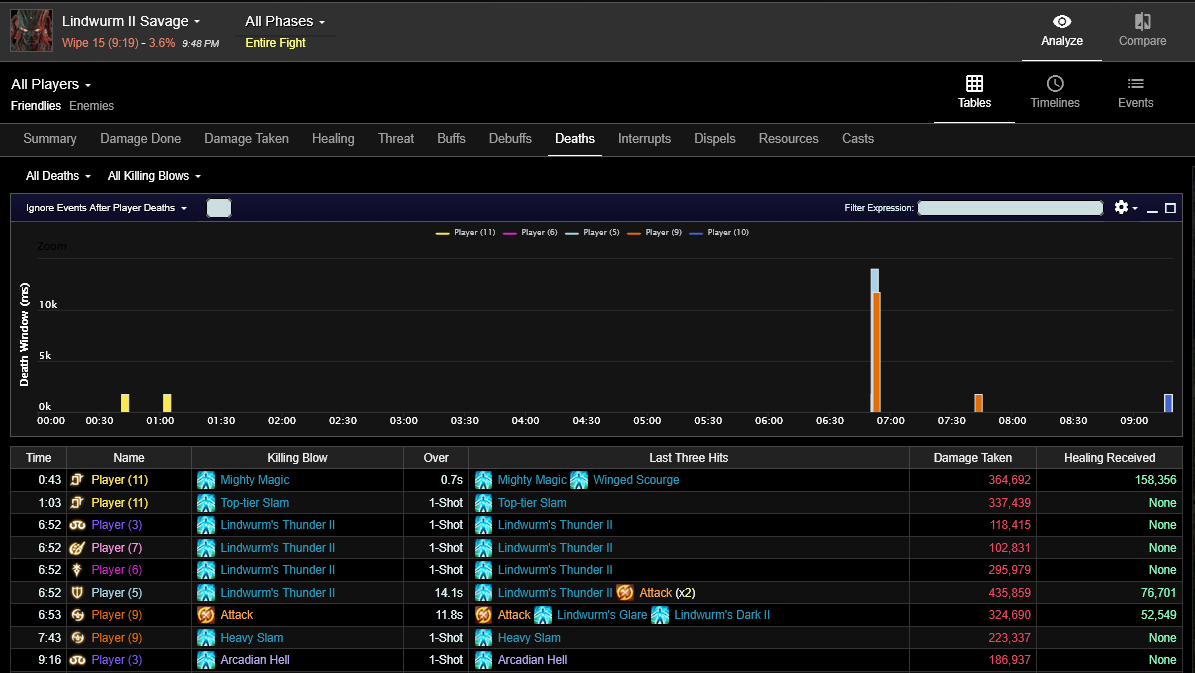1195x673 pixels.
Task: Click blue Player (10) bar near 09:00
Action: [1168, 403]
